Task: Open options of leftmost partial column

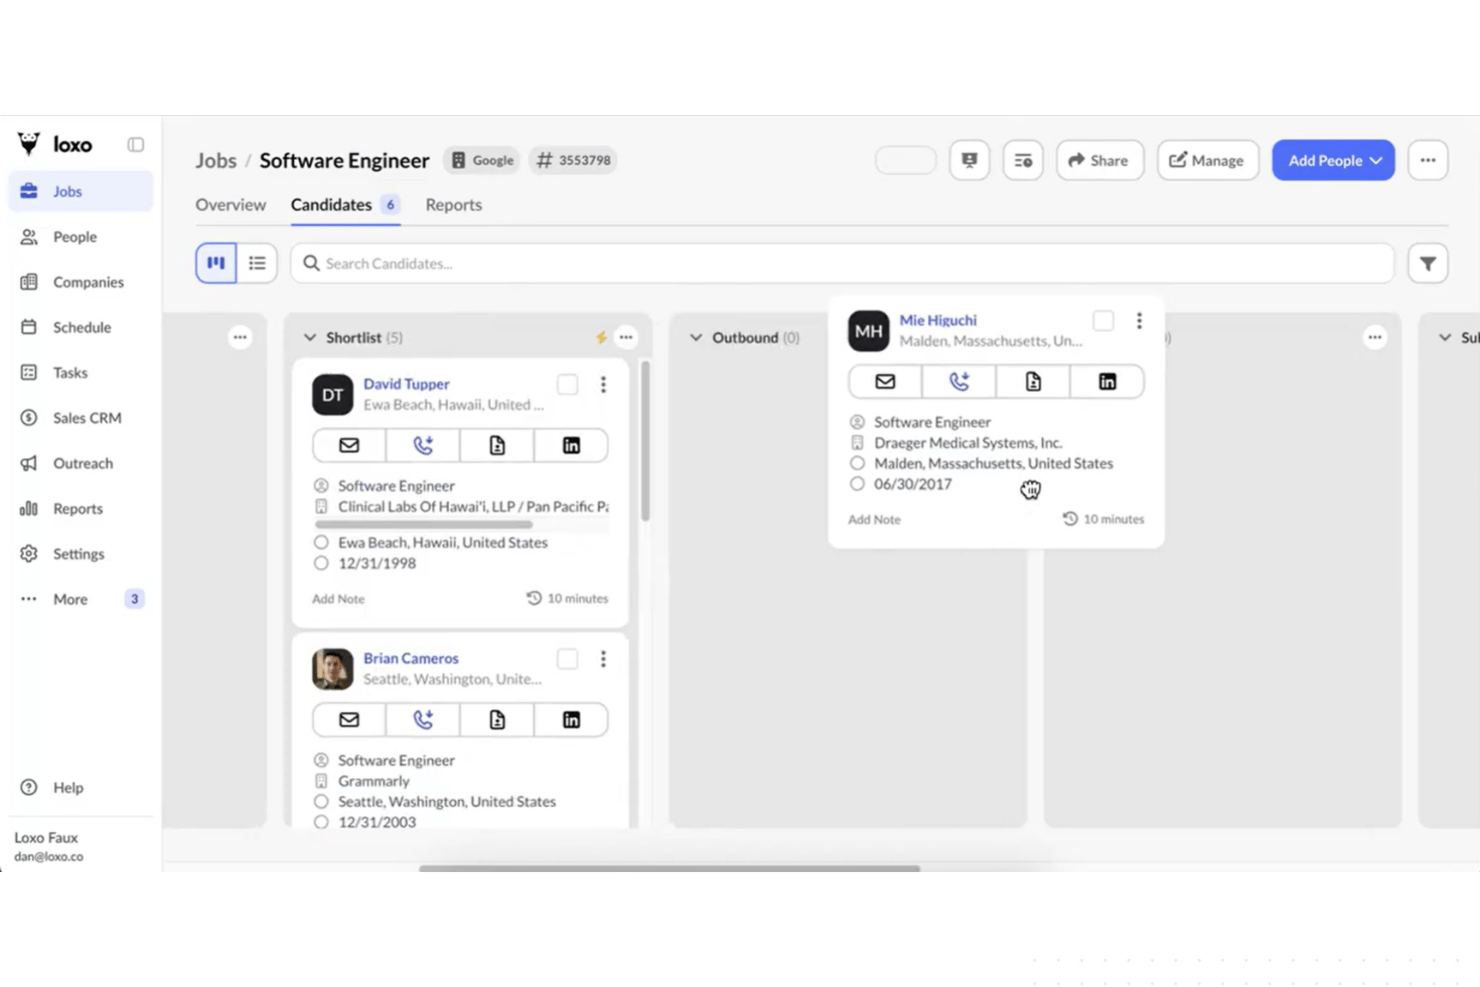Action: pyautogui.click(x=240, y=337)
